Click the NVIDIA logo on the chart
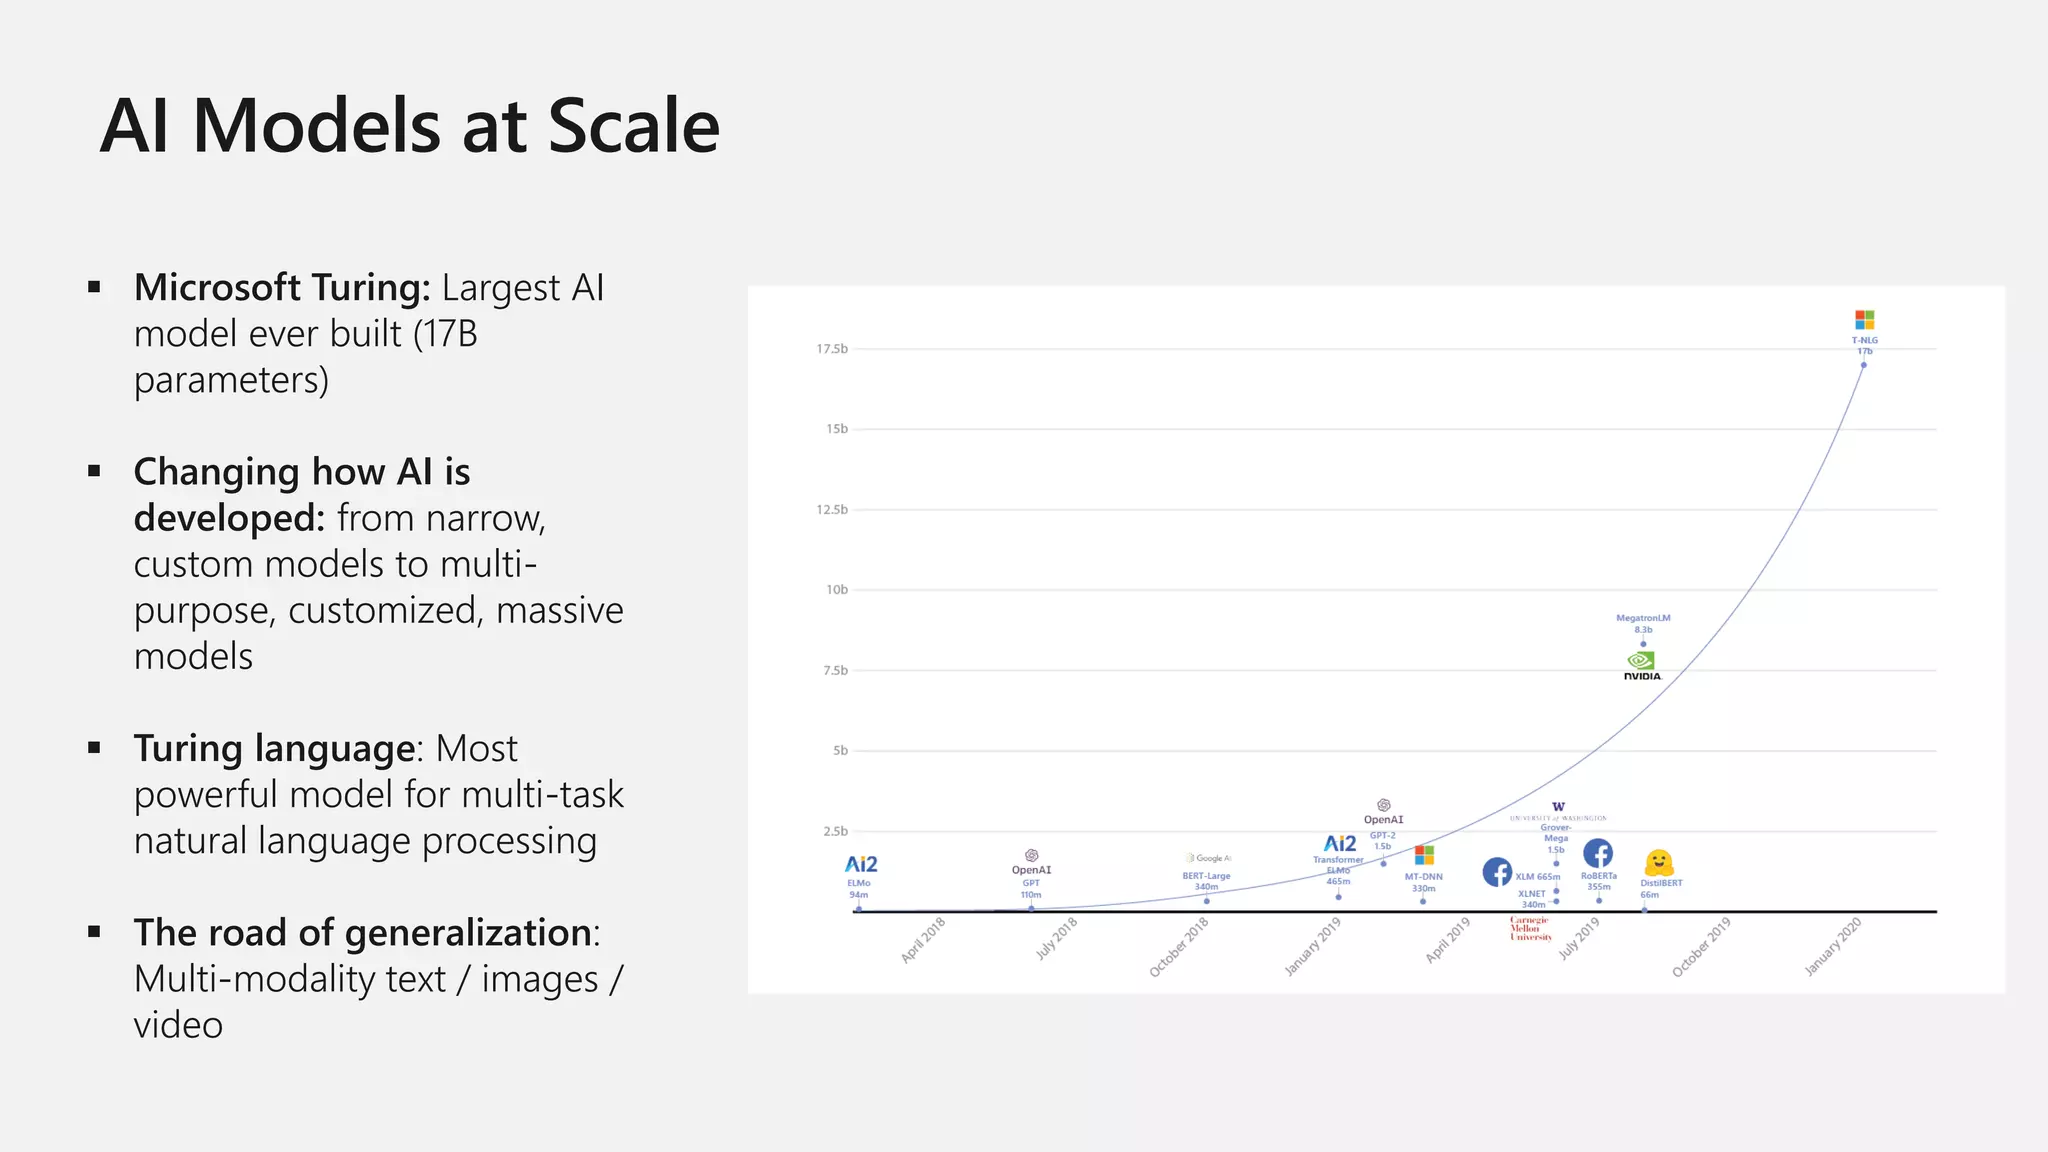This screenshot has width=2048, height=1152. pos(1642,665)
